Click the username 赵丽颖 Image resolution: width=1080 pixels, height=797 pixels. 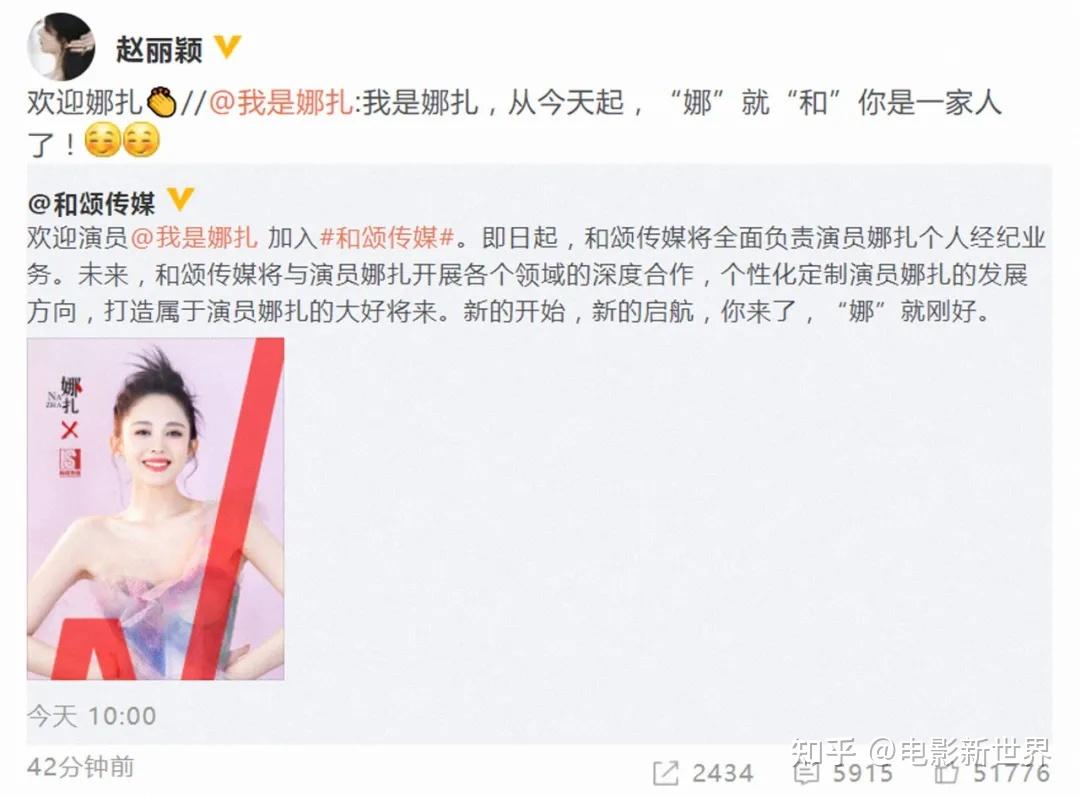pyautogui.click(x=159, y=50)
